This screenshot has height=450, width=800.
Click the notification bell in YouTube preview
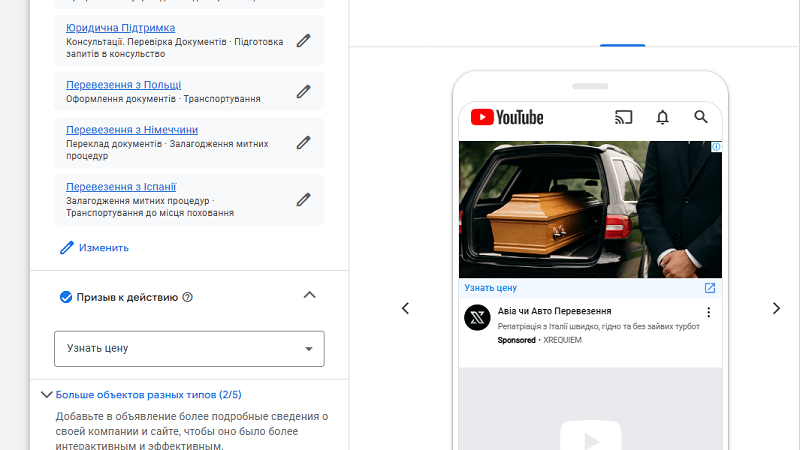[x=662, y=117]
